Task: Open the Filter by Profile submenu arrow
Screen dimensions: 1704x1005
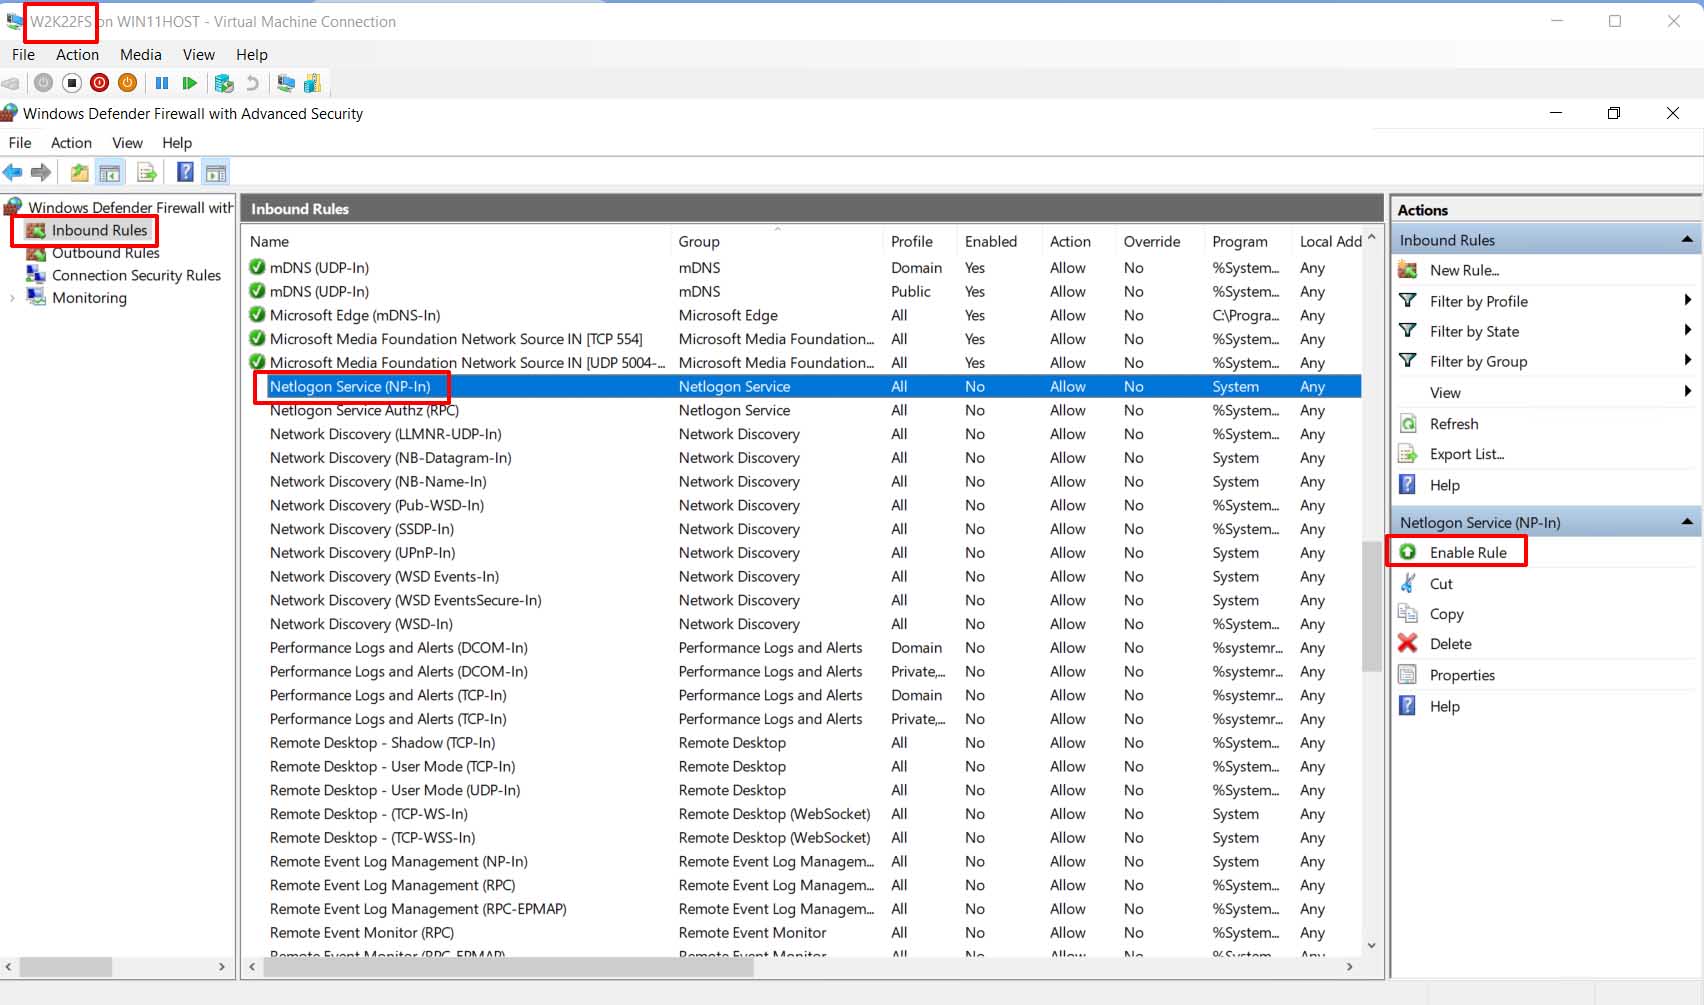Action: coord(1687,300)
